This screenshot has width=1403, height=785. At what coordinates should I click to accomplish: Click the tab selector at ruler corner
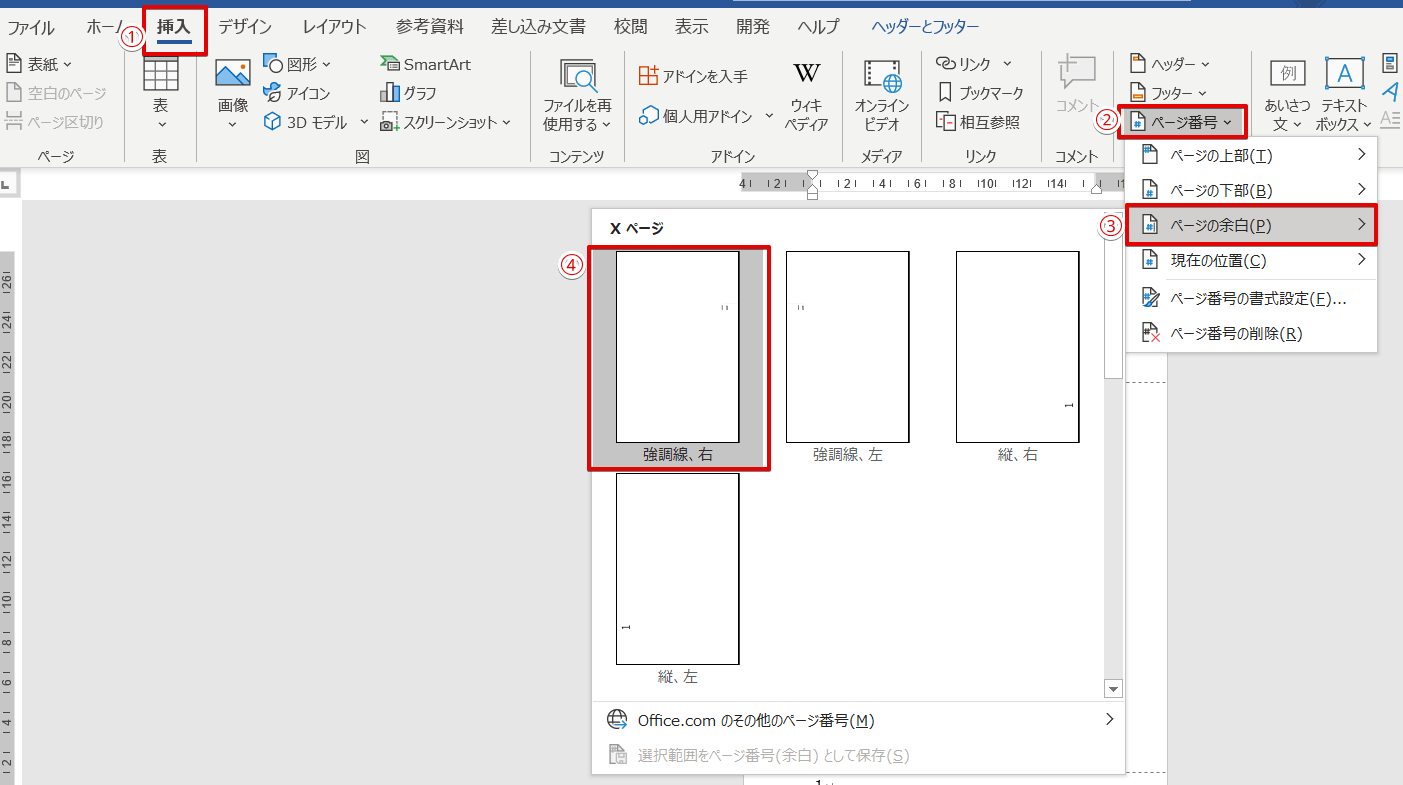(8, 185)
